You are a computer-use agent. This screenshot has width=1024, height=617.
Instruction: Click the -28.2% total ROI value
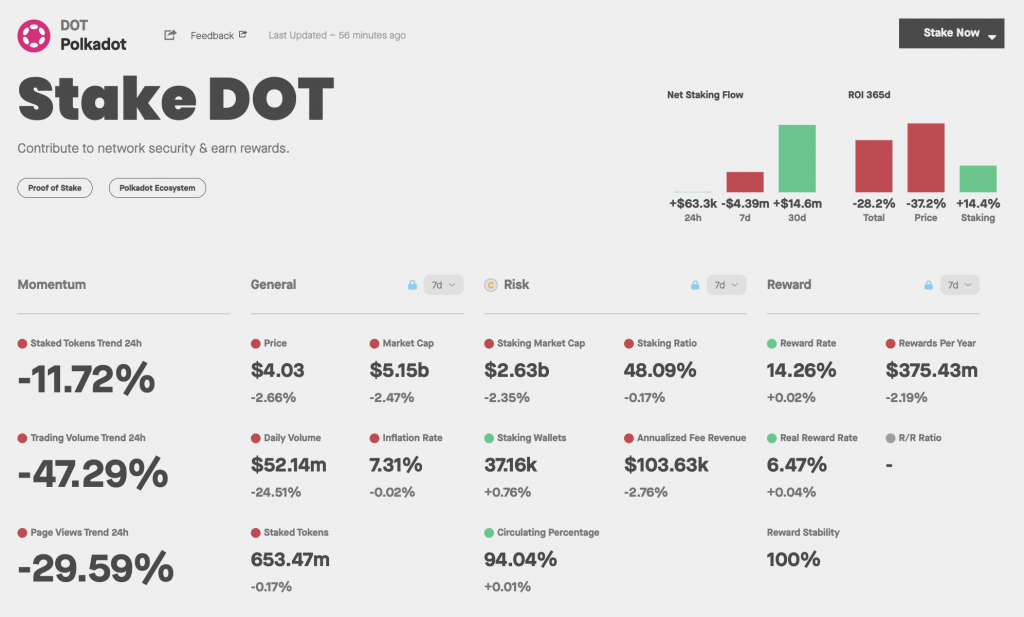point(874,204)
